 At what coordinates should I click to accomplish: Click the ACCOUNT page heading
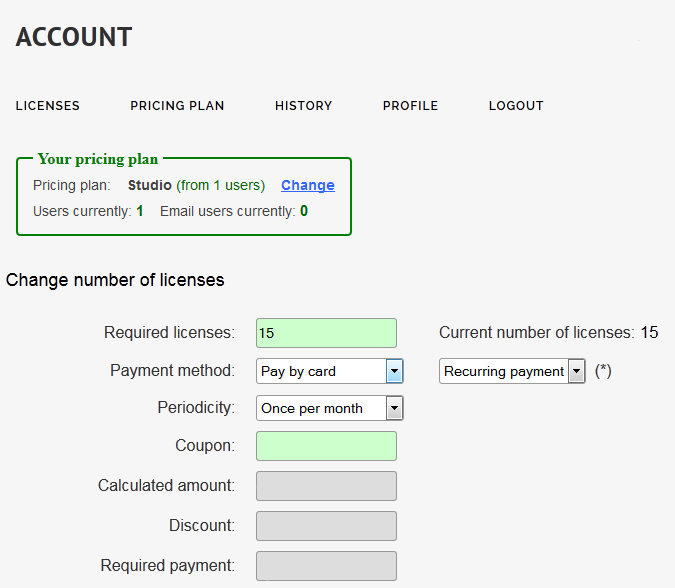coord(74,37)
